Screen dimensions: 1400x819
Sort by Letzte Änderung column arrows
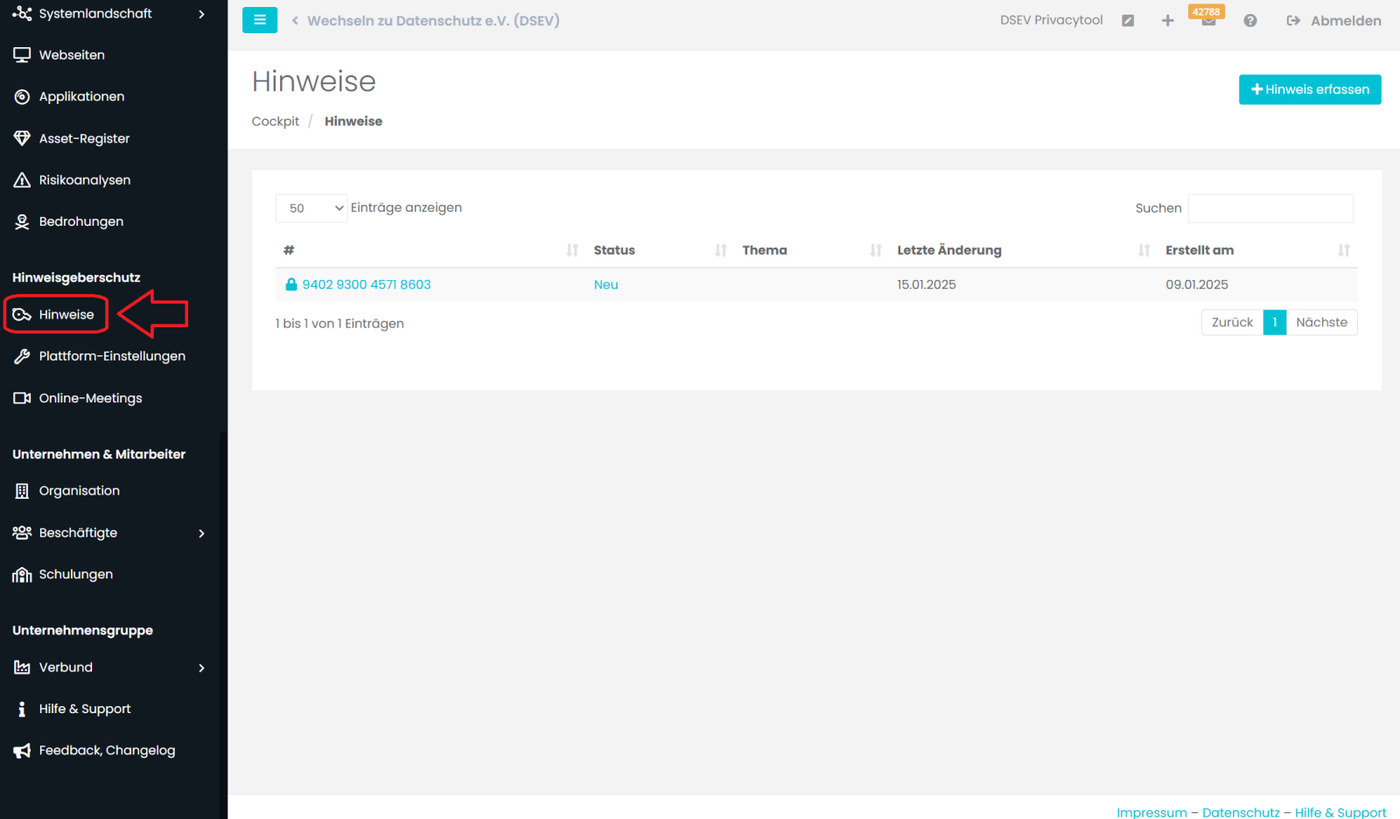(x=1144, y=250)
